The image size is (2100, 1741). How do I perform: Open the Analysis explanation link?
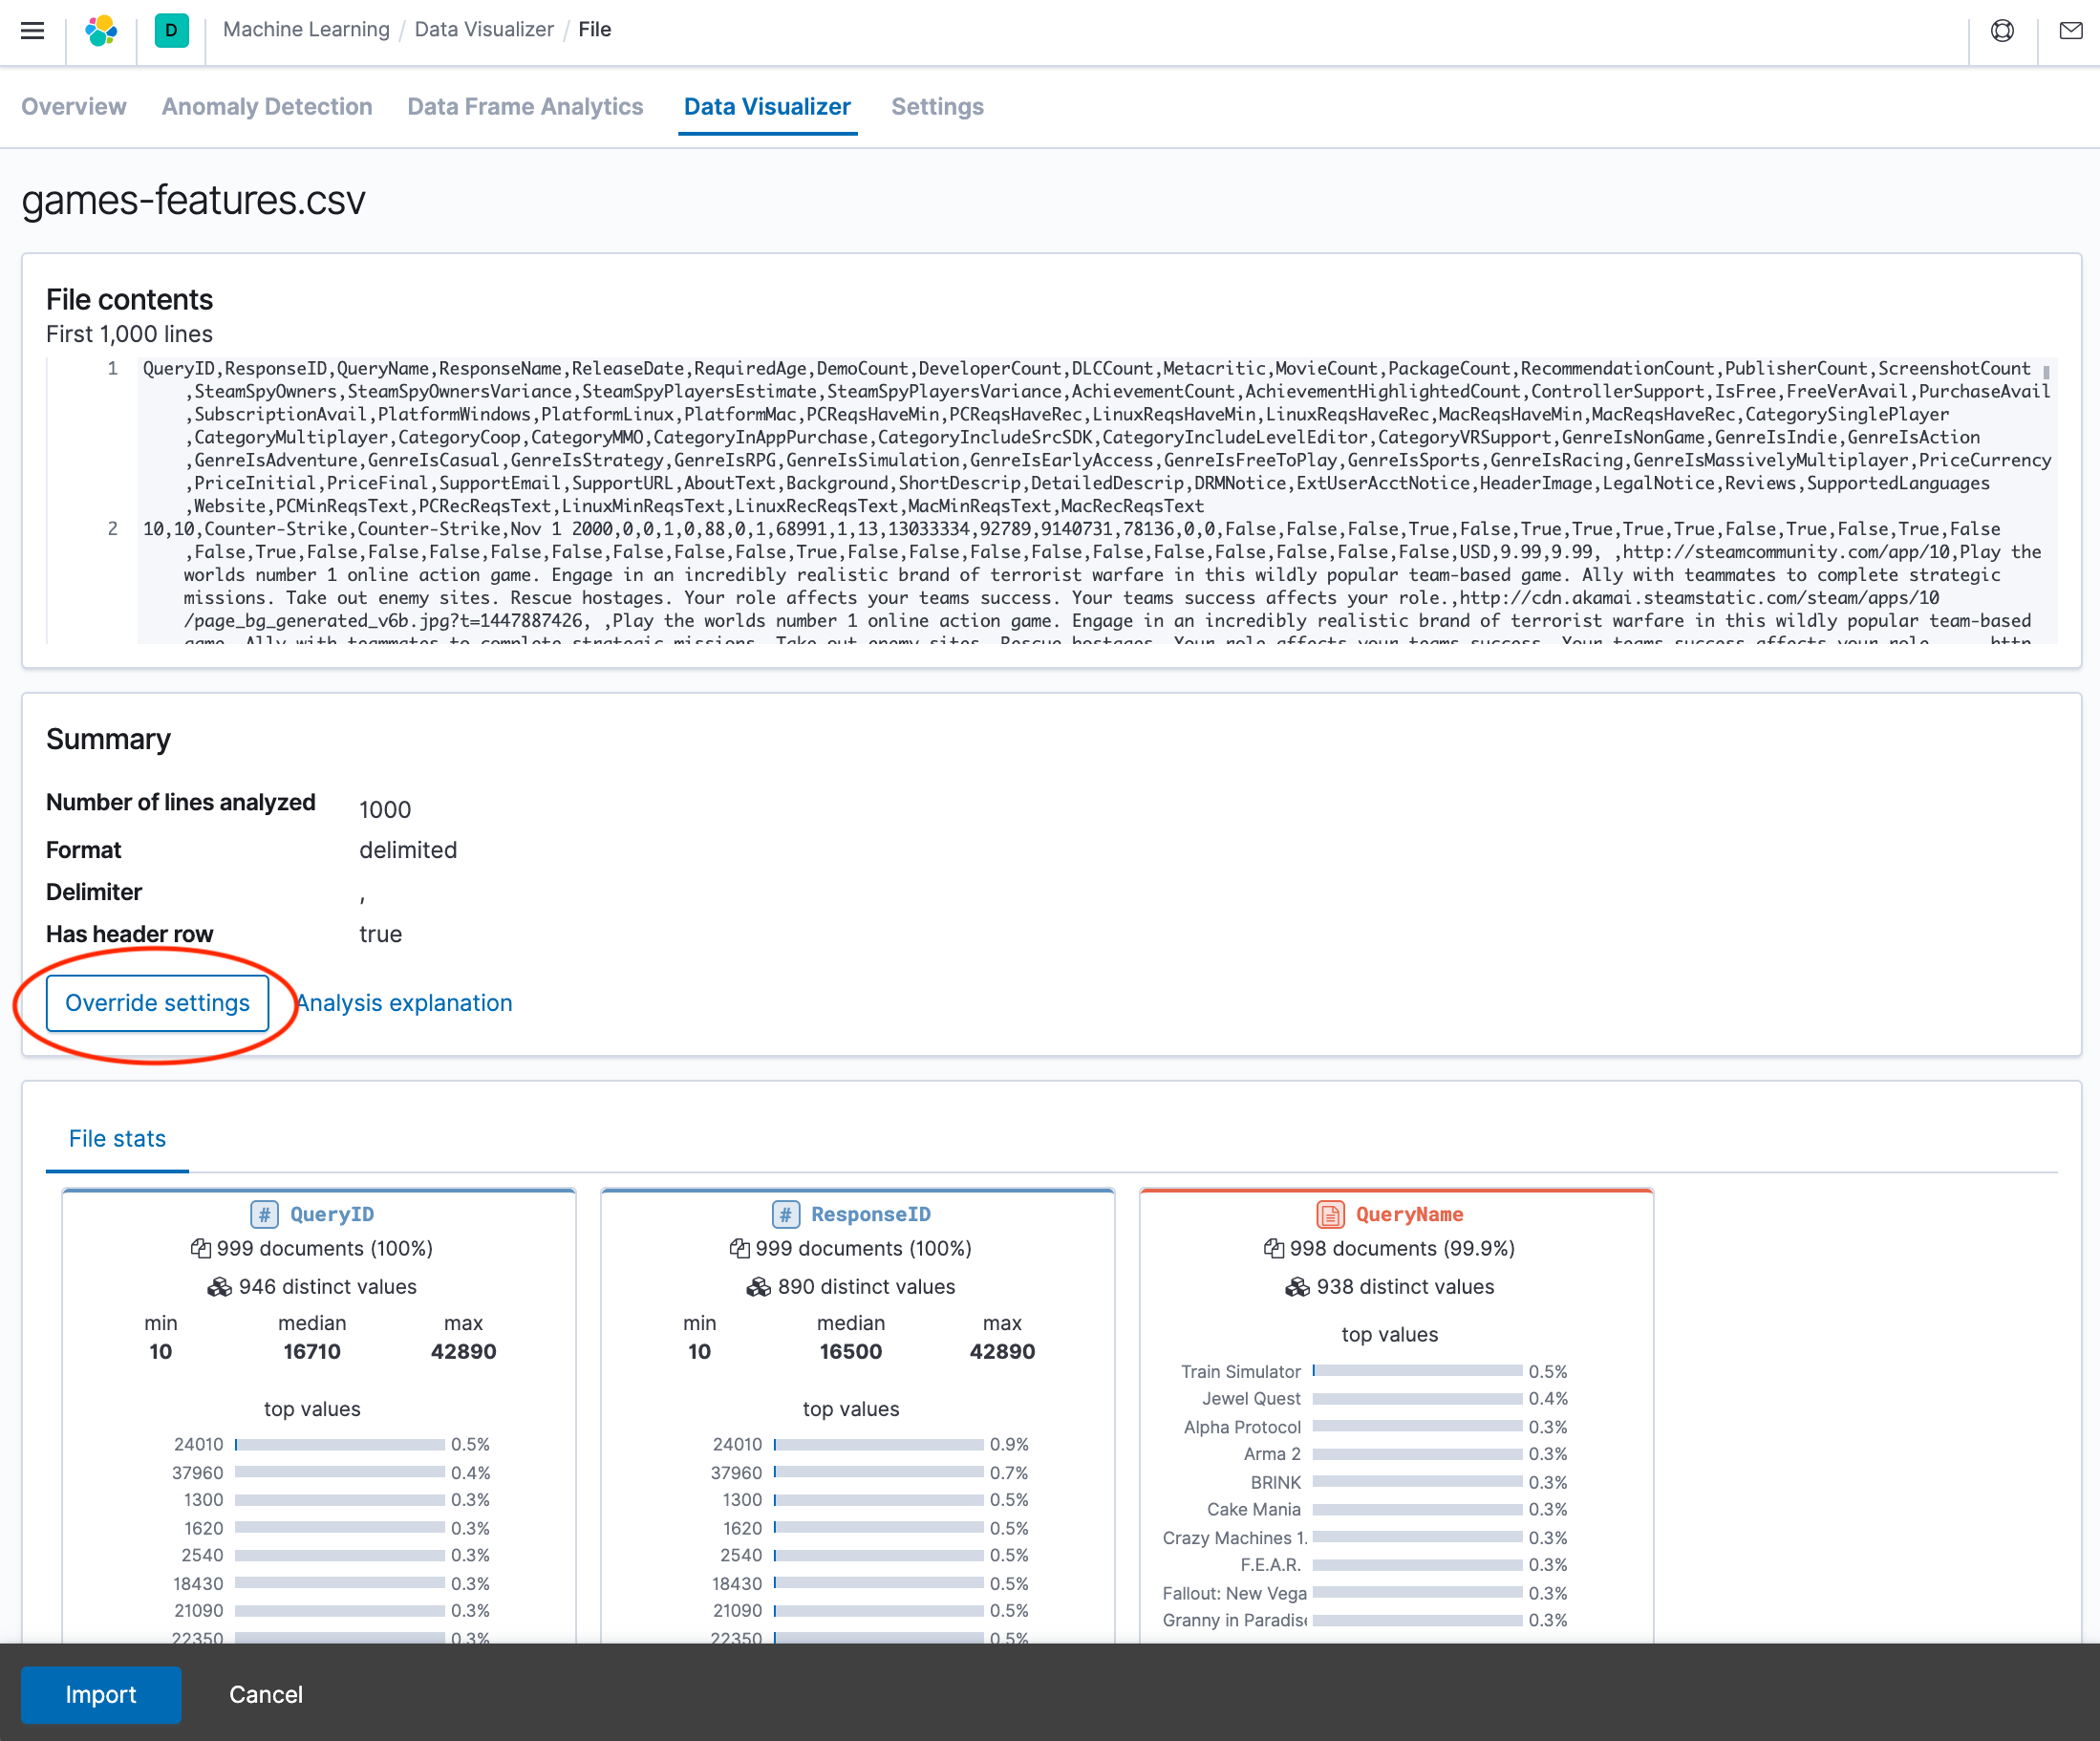[x=404, y=1002]
